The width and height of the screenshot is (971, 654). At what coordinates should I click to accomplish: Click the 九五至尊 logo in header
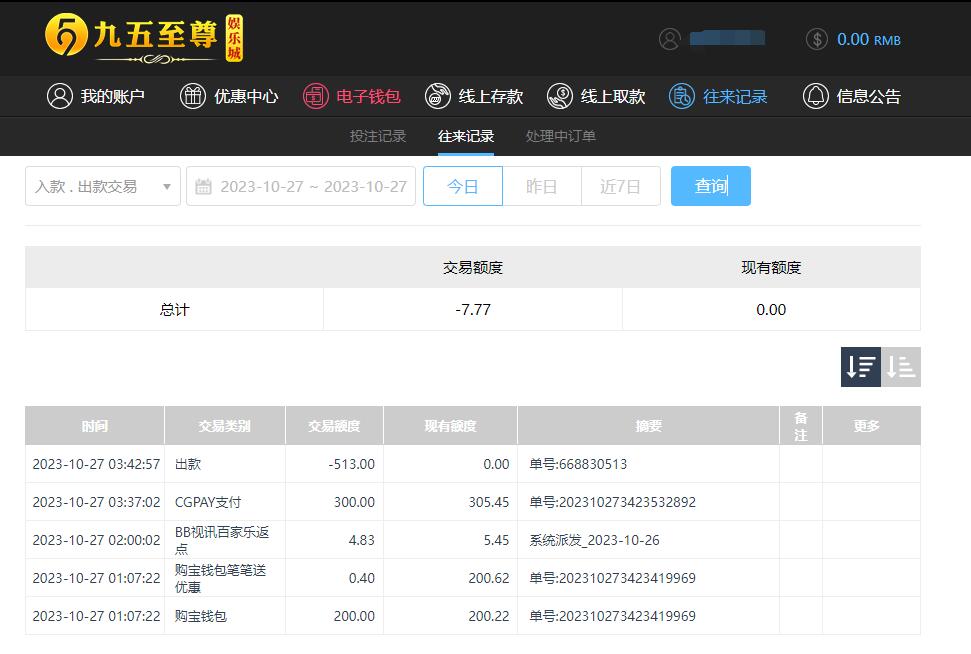pos(144,38)
